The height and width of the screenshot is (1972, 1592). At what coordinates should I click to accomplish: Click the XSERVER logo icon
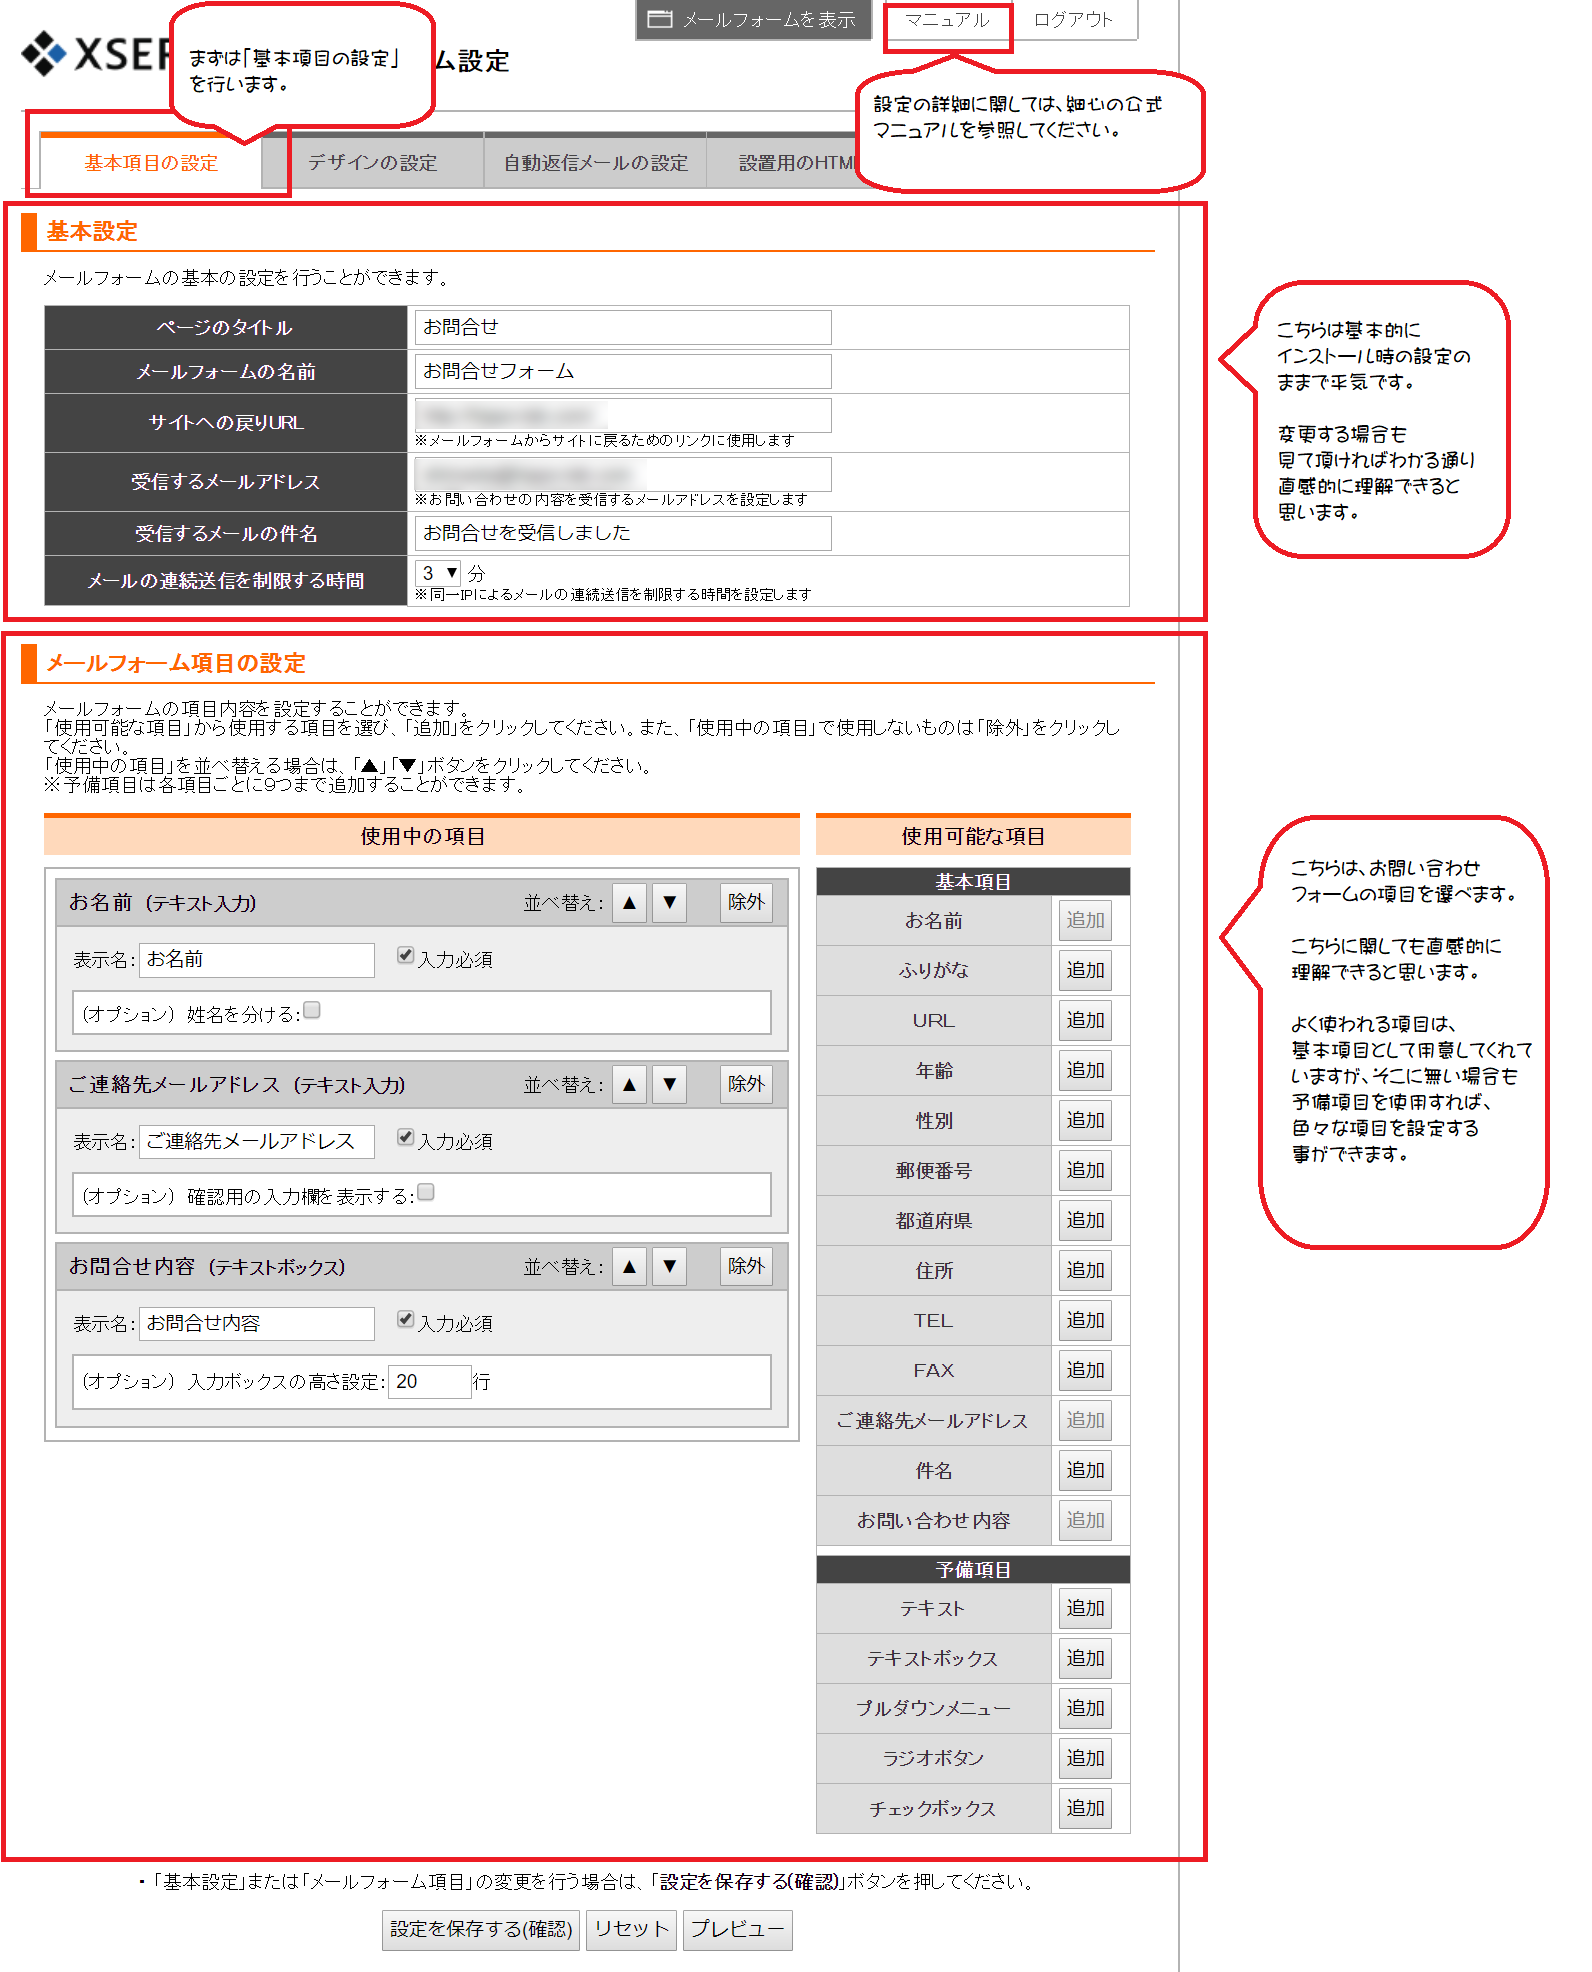click(44, 53)
